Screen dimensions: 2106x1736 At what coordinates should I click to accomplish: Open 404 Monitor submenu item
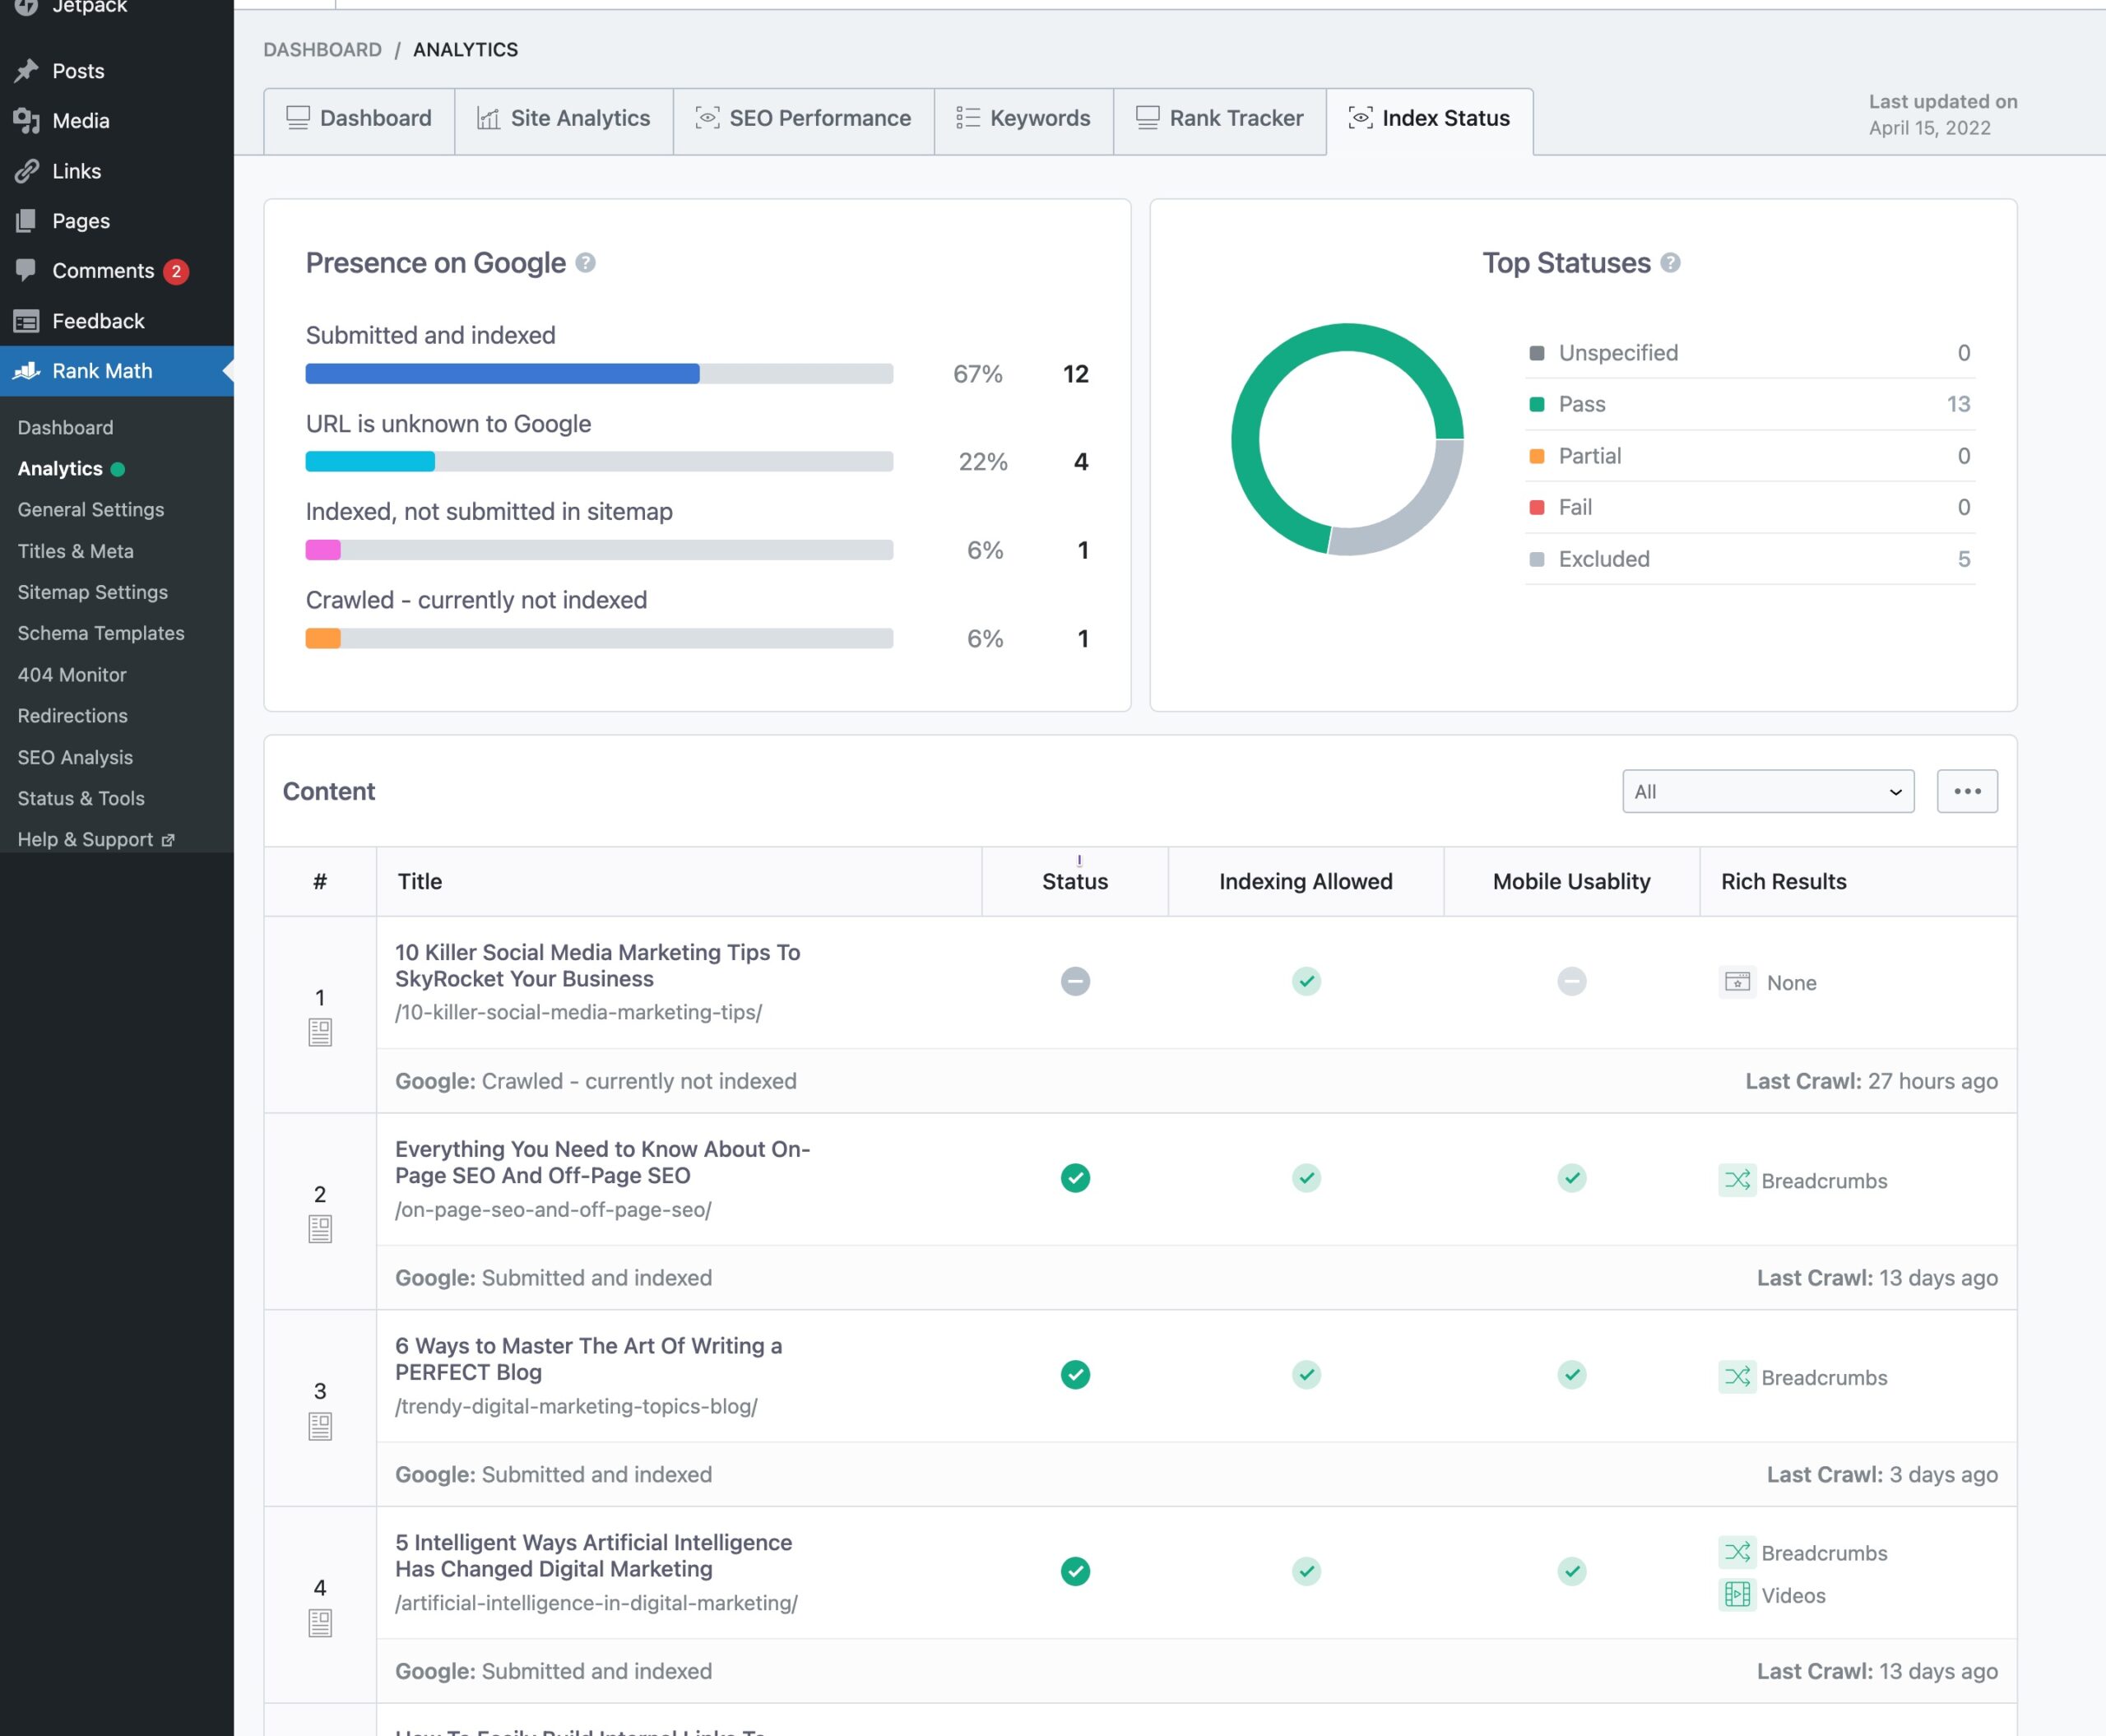[72, 675]
